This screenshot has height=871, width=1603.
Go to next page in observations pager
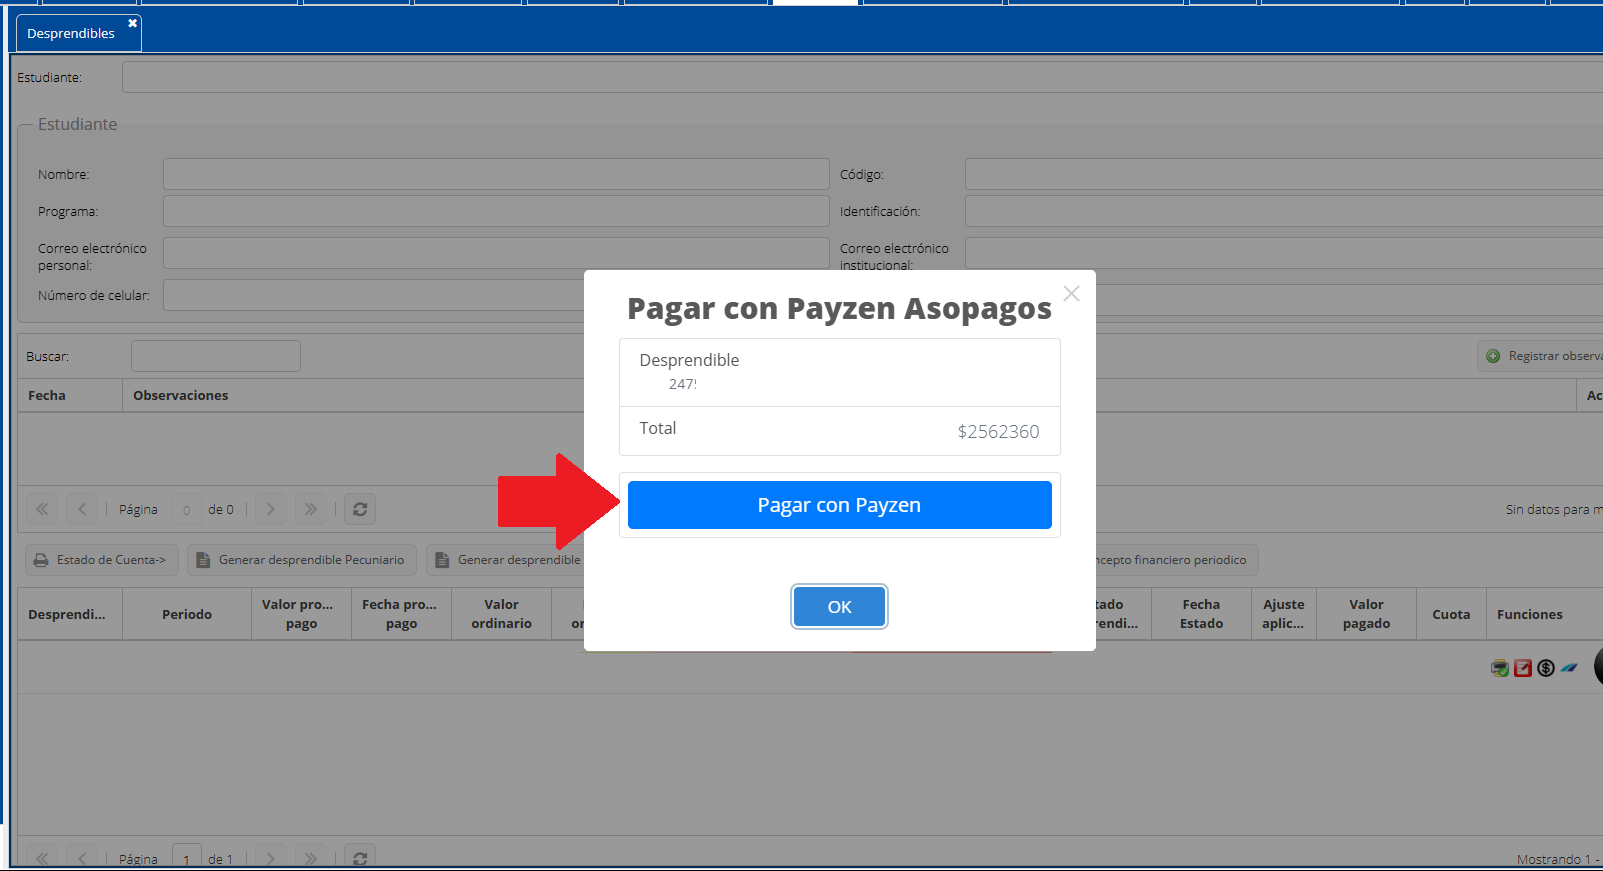click(270, 509)
